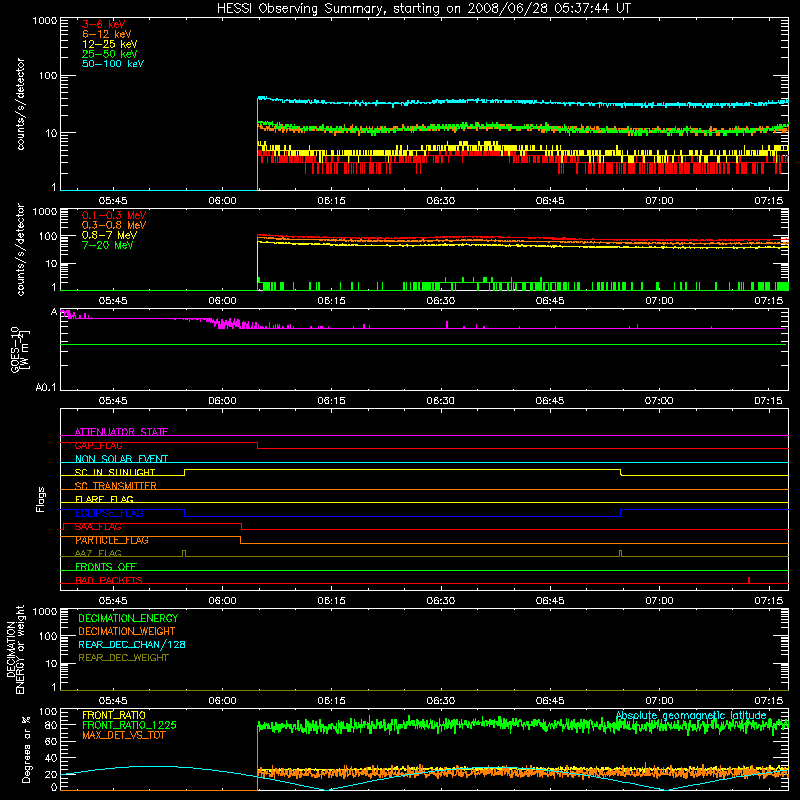Select the ATTENUATOR_STATE flag label

[121, 432]
